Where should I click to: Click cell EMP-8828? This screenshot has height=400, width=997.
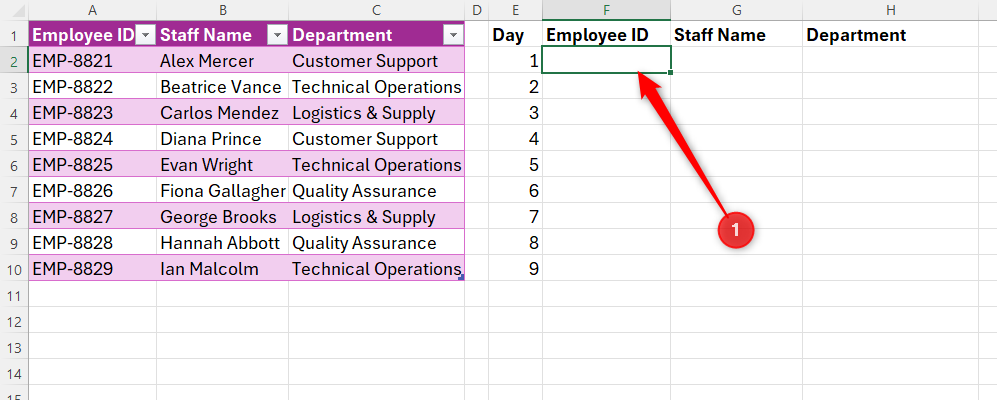[x=93, y=244]
